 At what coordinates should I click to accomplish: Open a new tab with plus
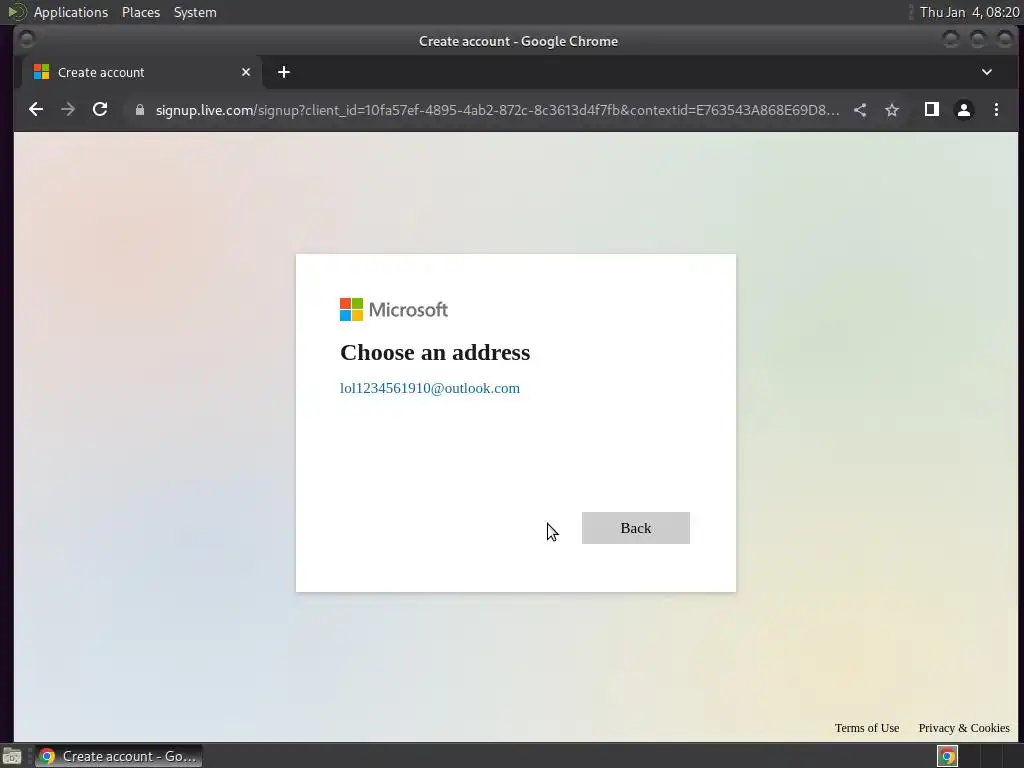283,72
